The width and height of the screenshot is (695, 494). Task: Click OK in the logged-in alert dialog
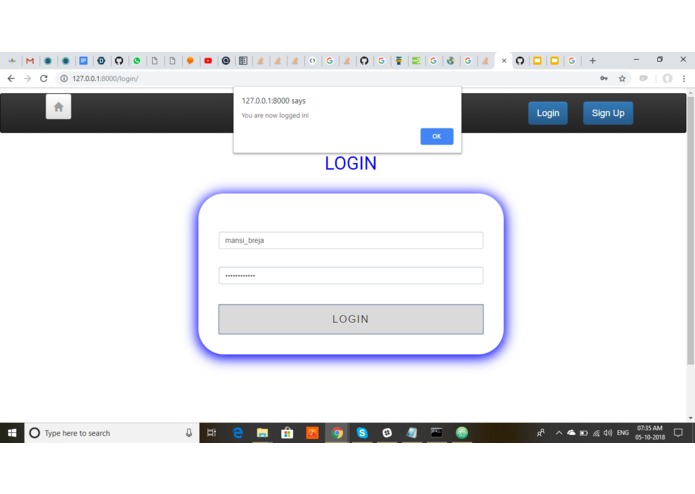tap(437, 136)
